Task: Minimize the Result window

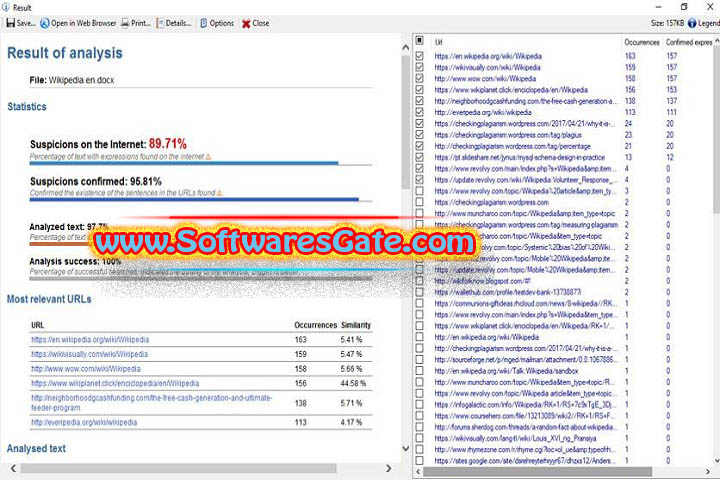Action: coord(658,7)
